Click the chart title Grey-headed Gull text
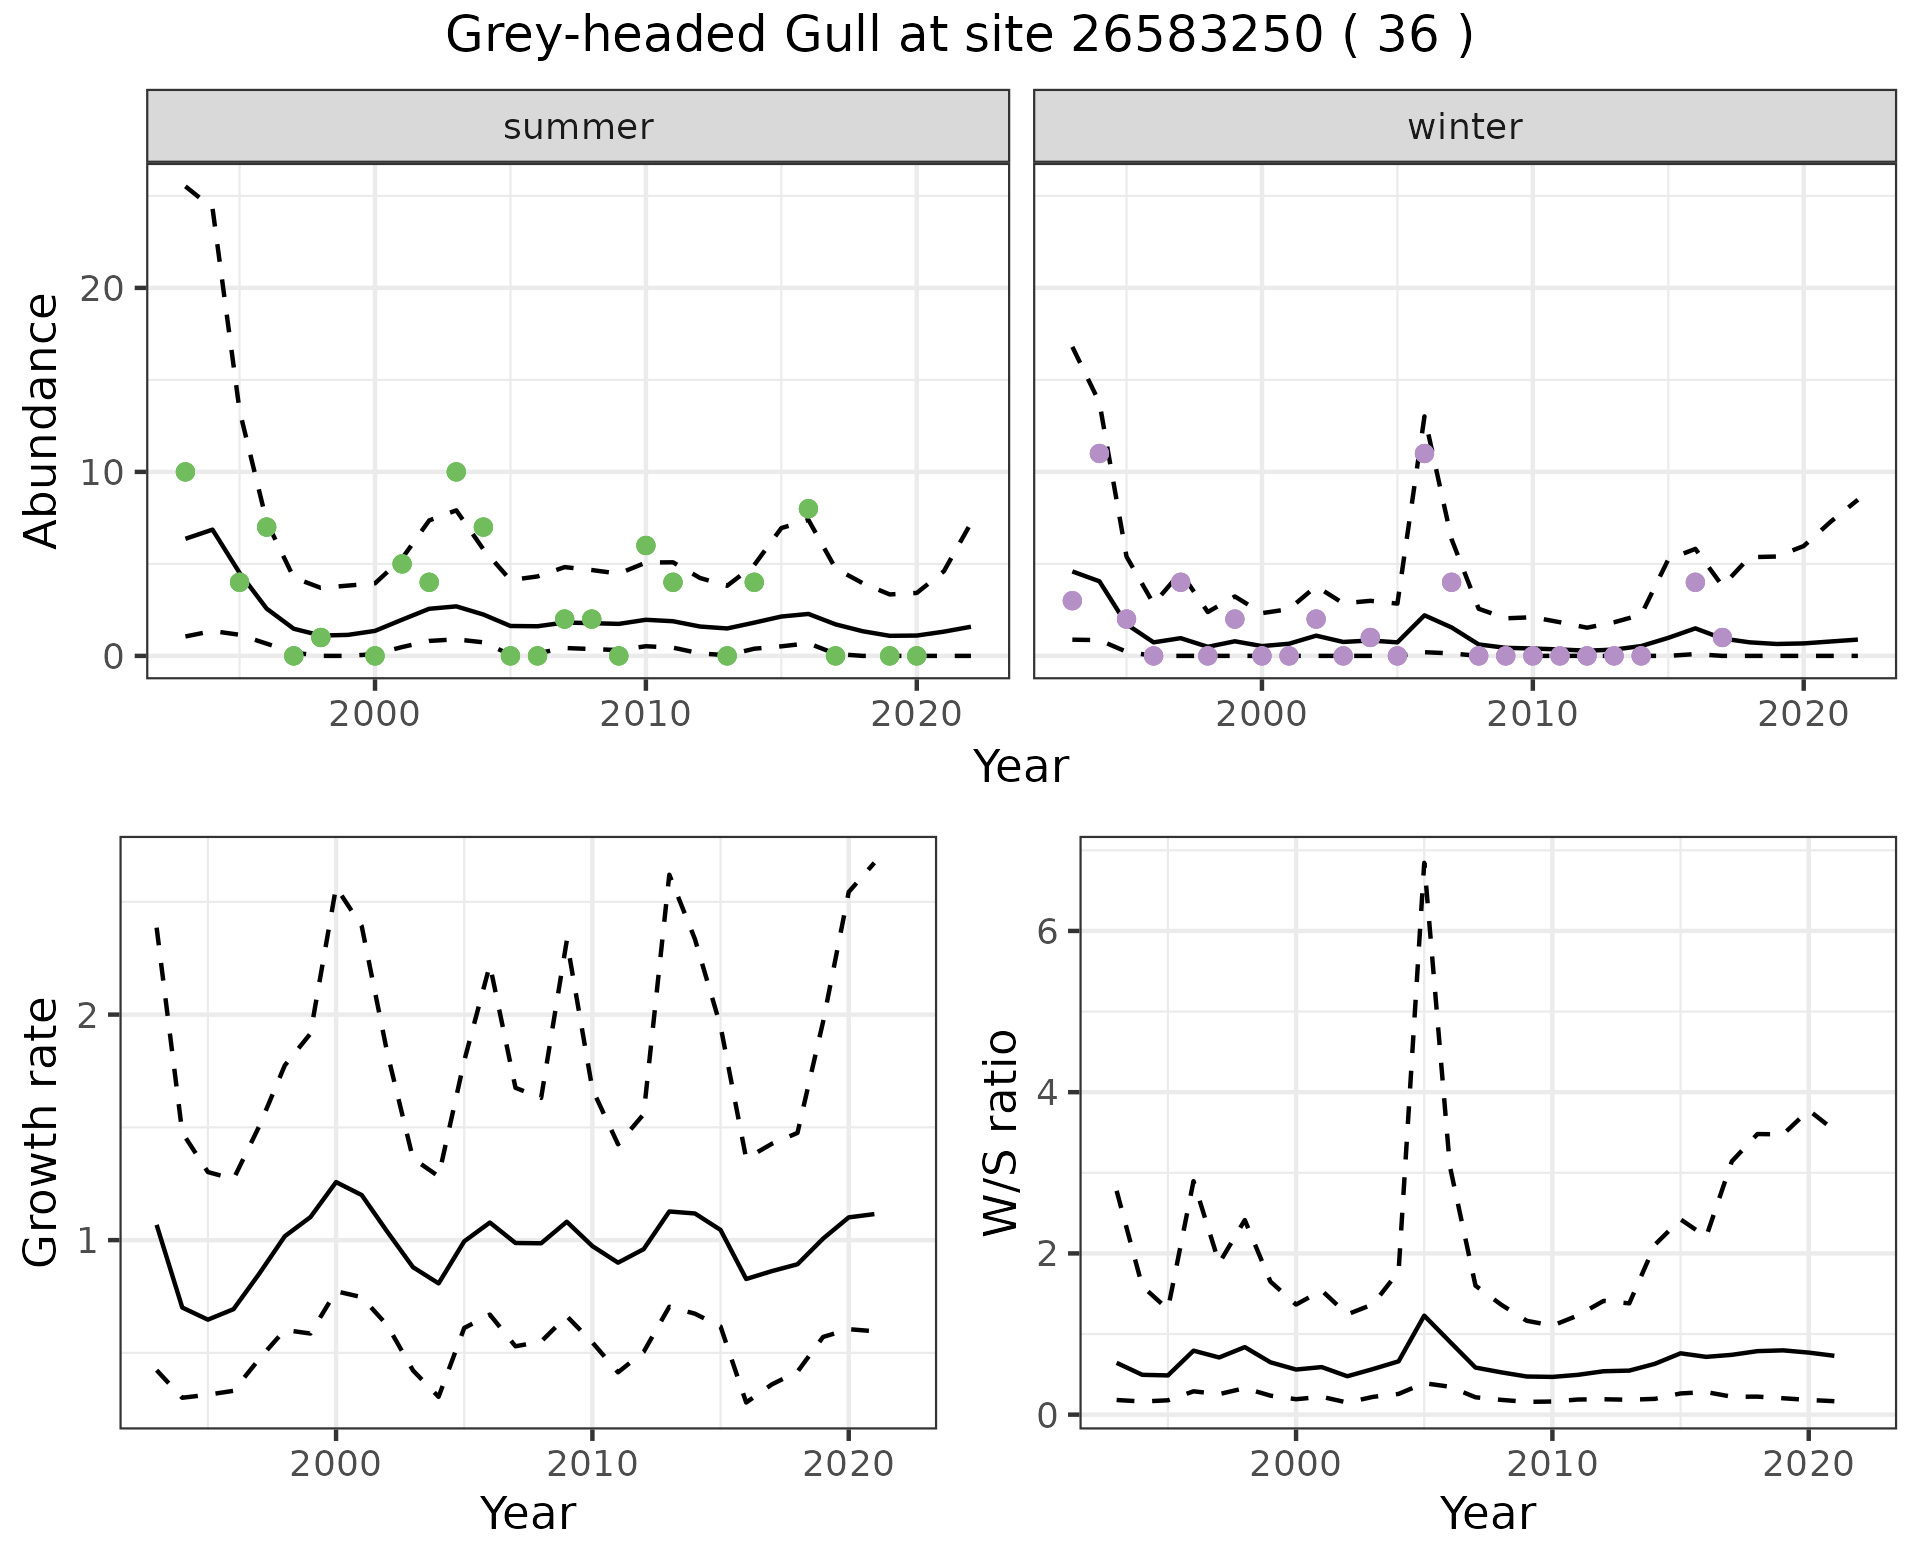This screenshot has width=1920, height=1560. (x=958, y=36)
